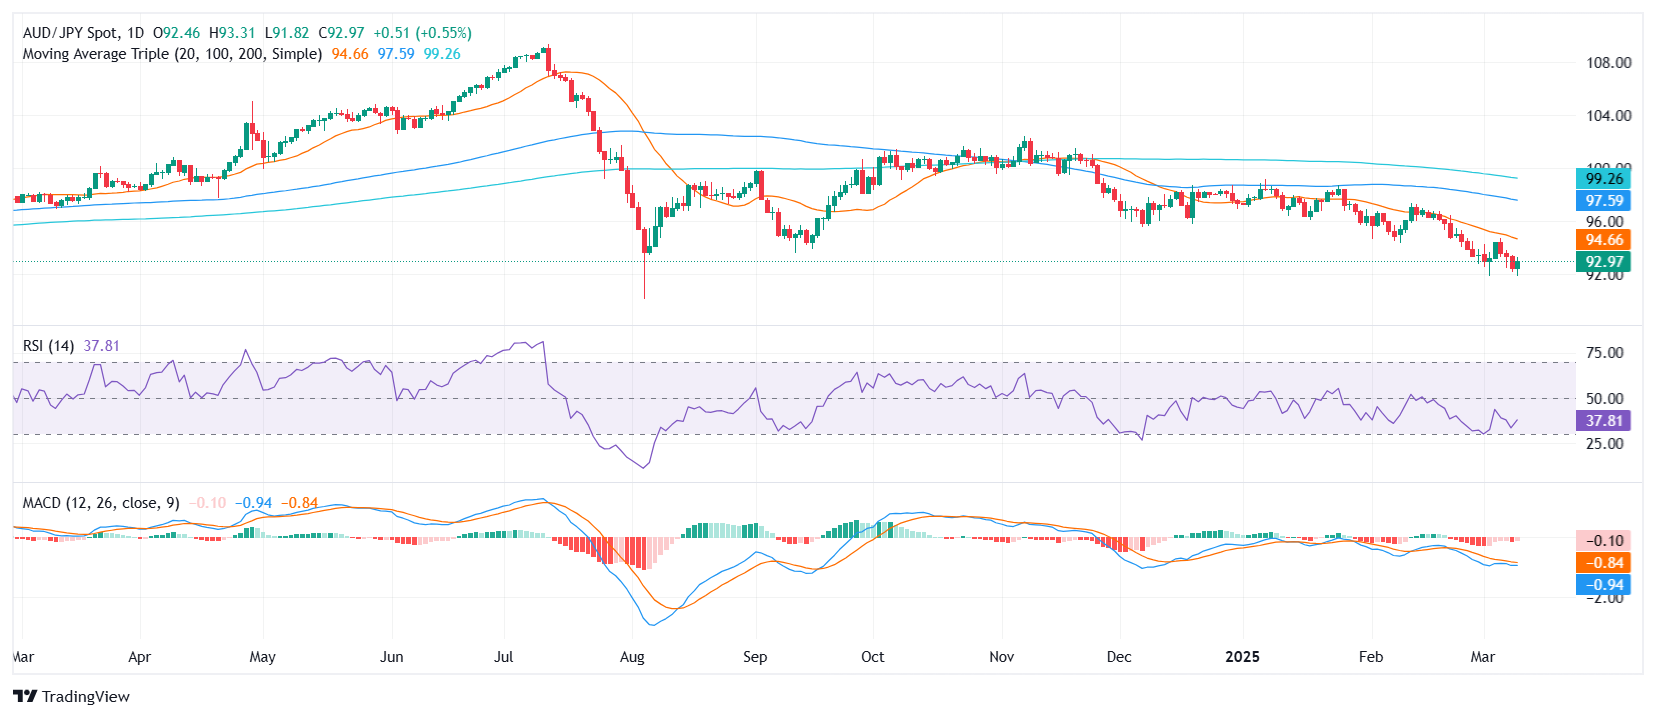
Task: Click the cyan 99.26 moving average label
Action: (x=1603, y=179)
